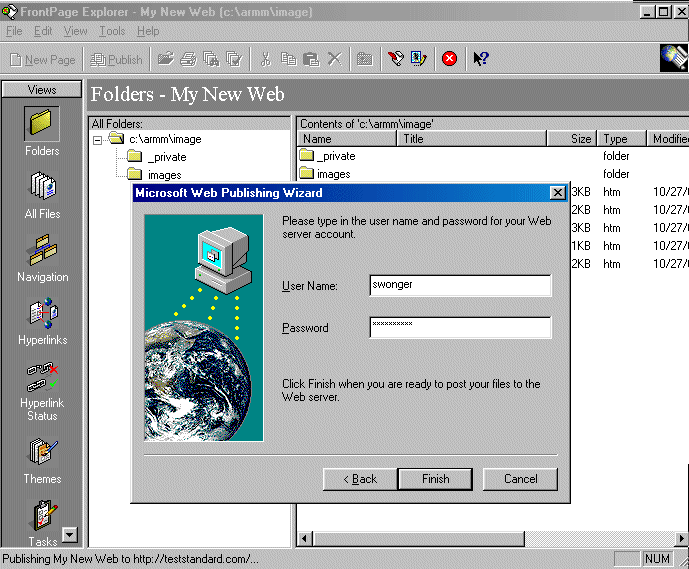The height and width of the screenshot is (569, 689).
Task: Select c:\armm\image root folder
Action: click(x=155, y=139)
